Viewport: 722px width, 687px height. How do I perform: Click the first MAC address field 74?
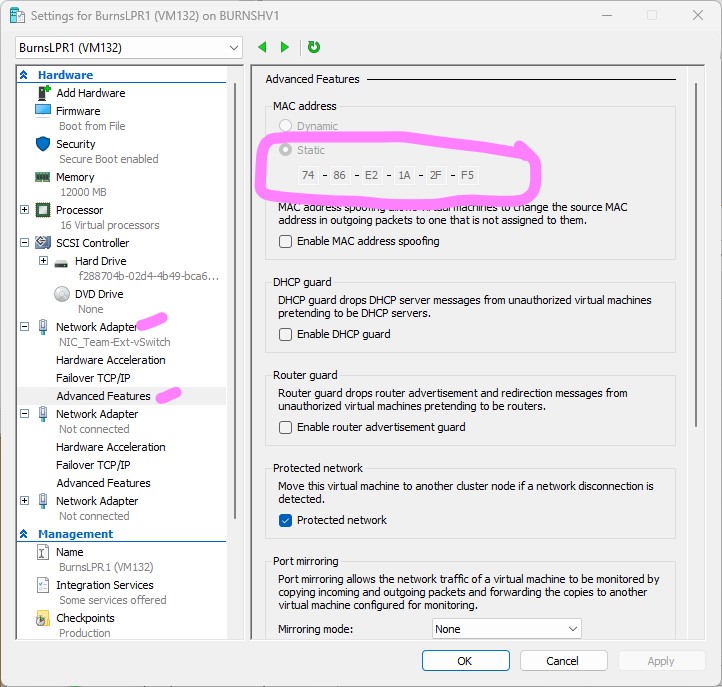pyautogui.click(x=308, y=175)
